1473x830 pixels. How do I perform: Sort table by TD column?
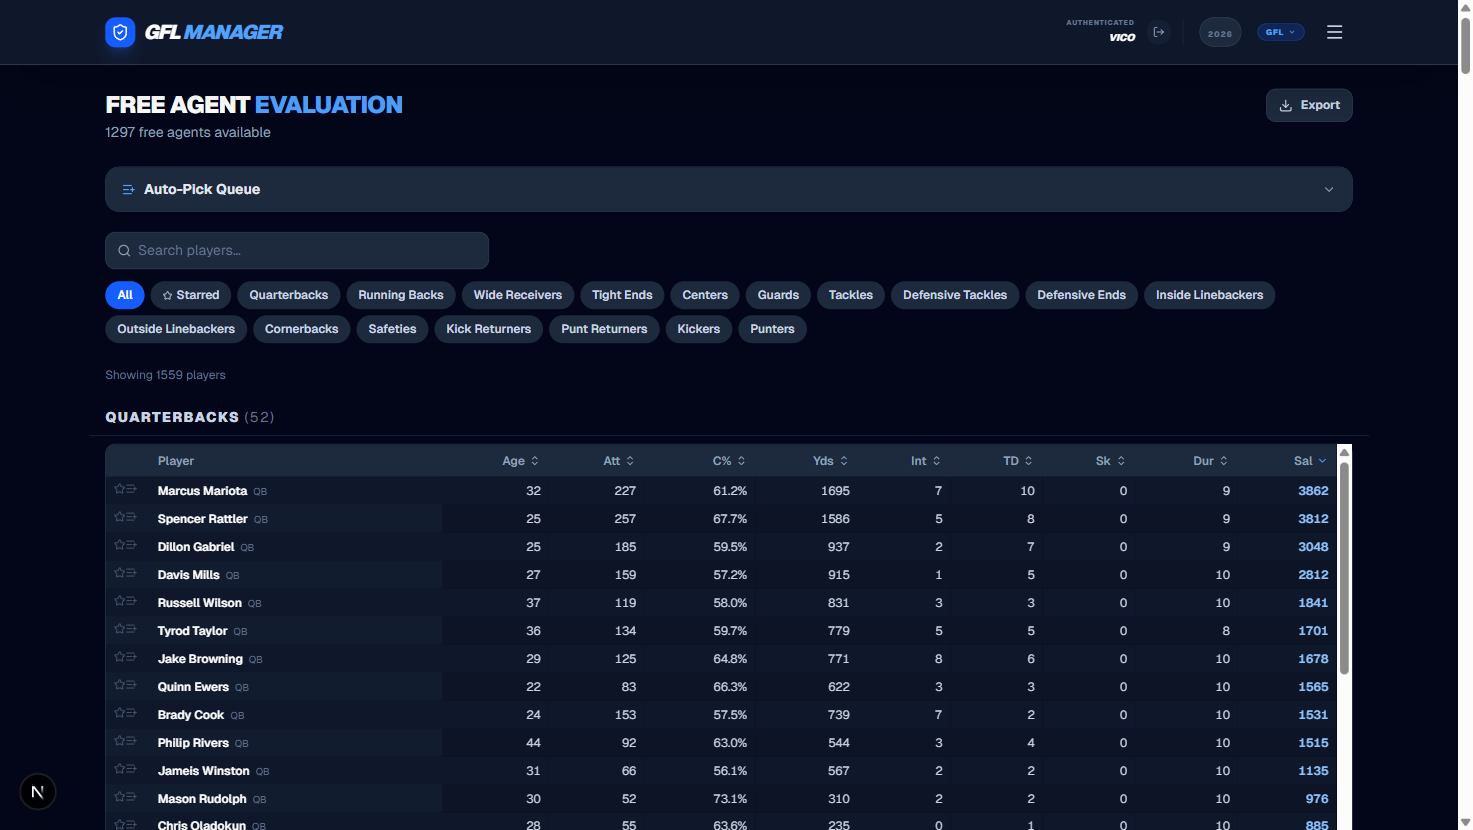tap(1018, 461)
